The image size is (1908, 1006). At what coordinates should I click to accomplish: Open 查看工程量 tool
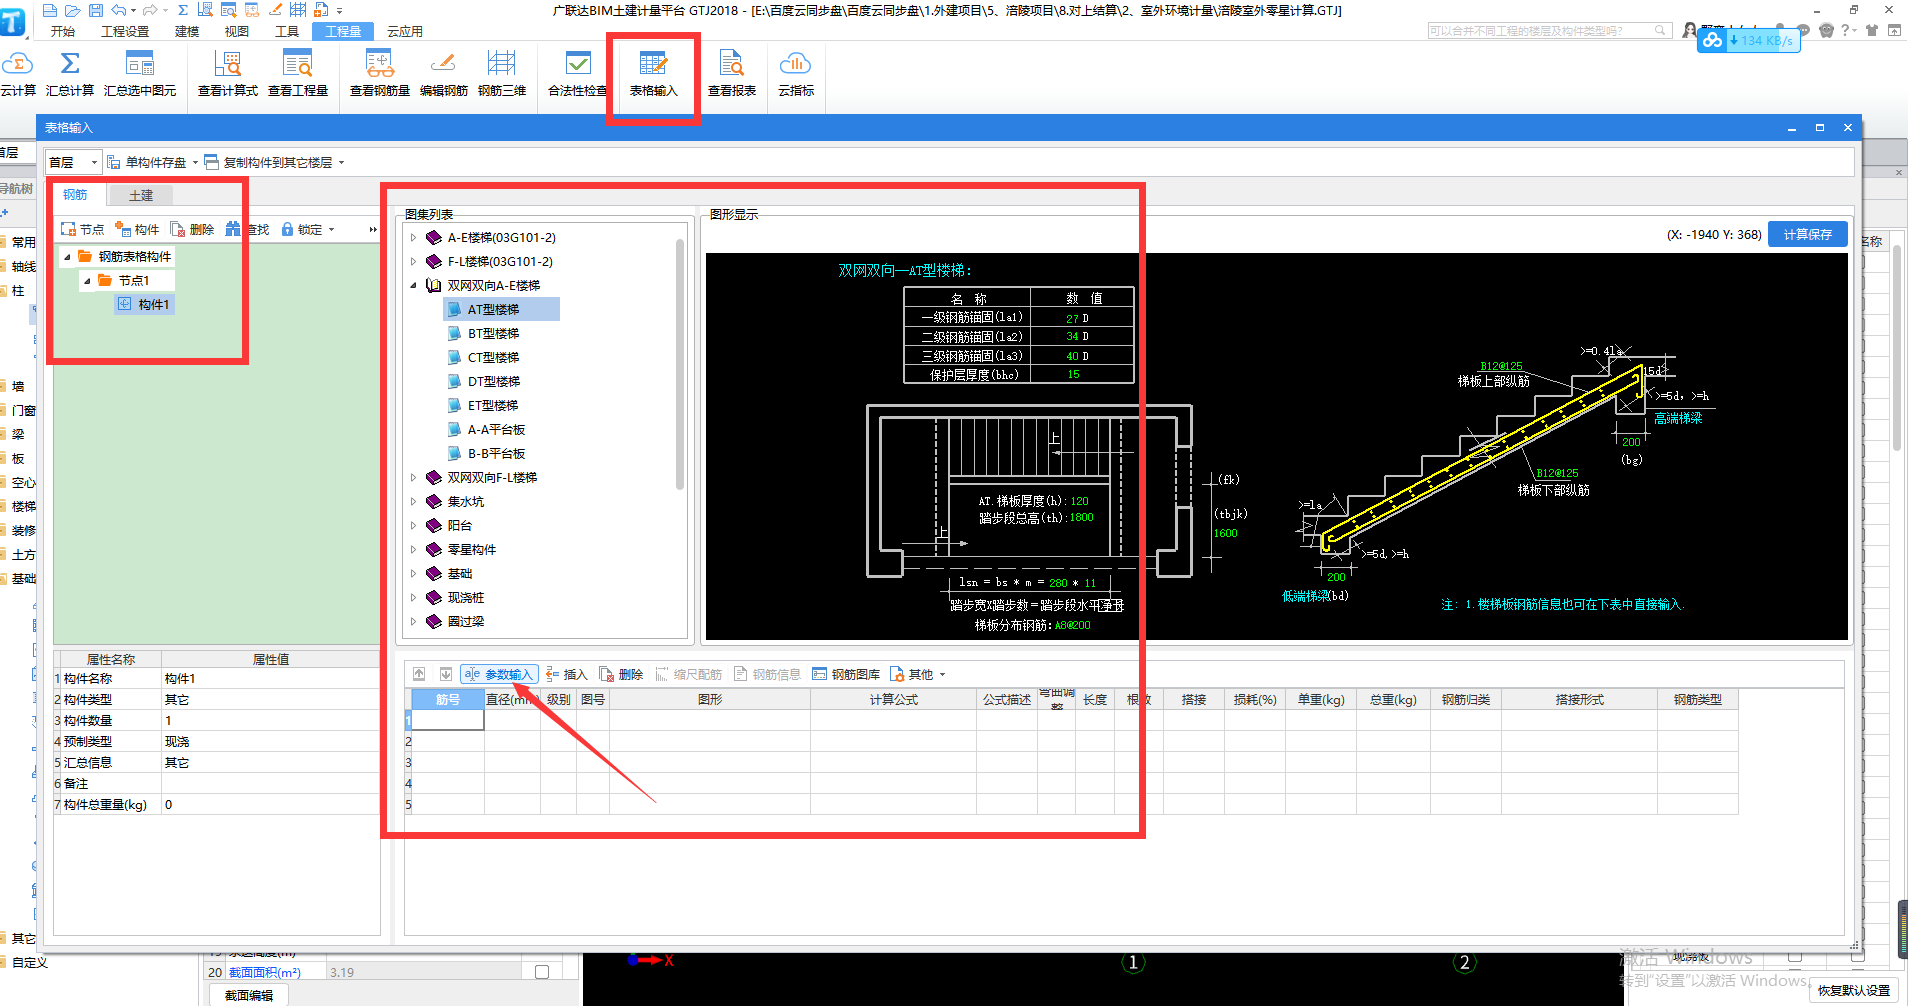click(298, 74)
